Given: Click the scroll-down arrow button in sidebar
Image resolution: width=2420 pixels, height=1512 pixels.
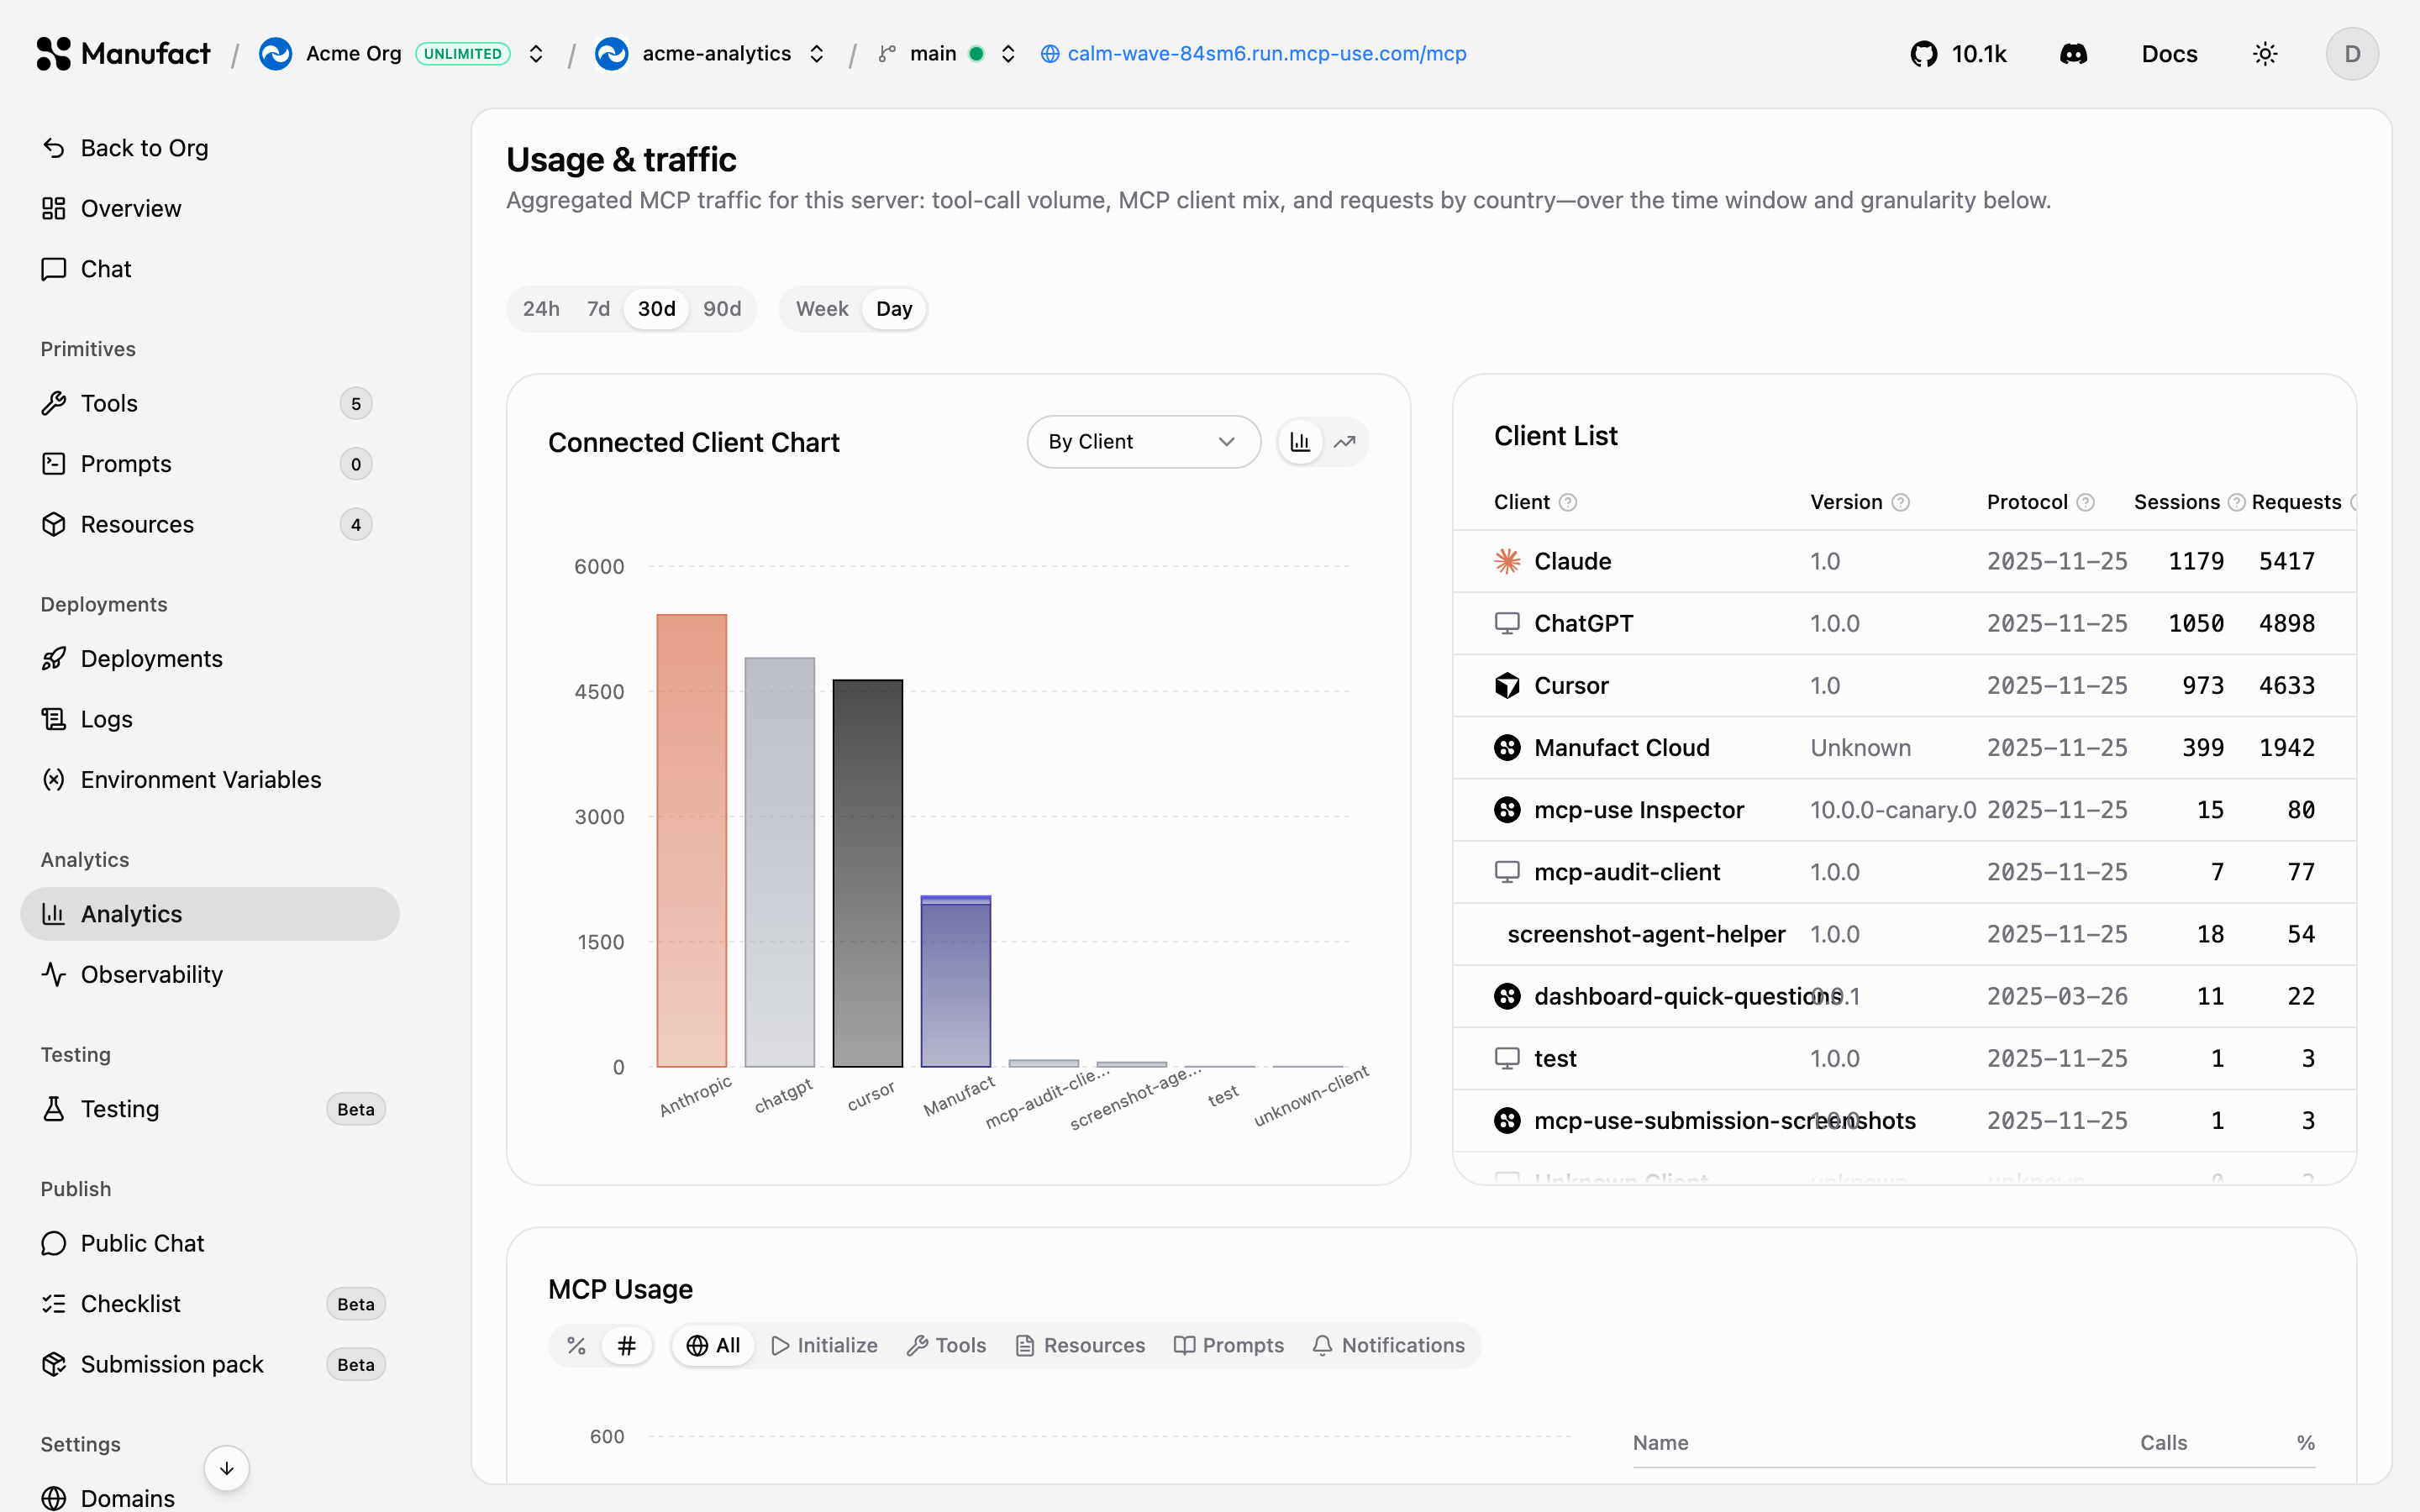Looking at the screenshot, I should coord(227,1468).
